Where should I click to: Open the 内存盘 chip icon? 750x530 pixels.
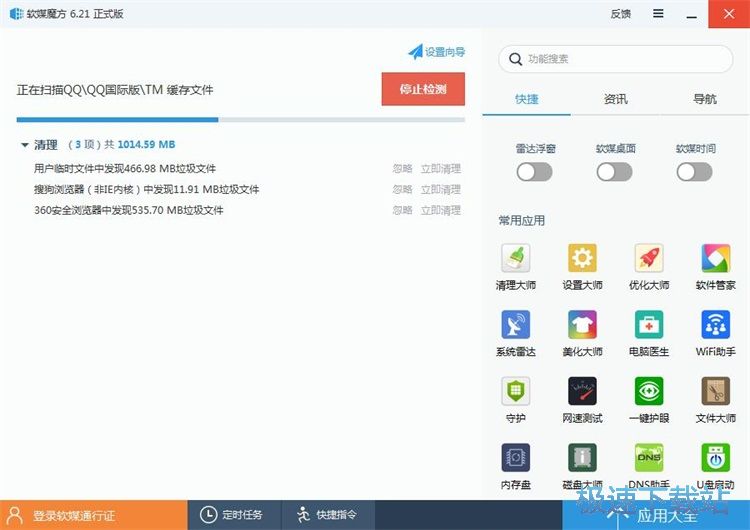pyautogui.click(x=516, y=458)
